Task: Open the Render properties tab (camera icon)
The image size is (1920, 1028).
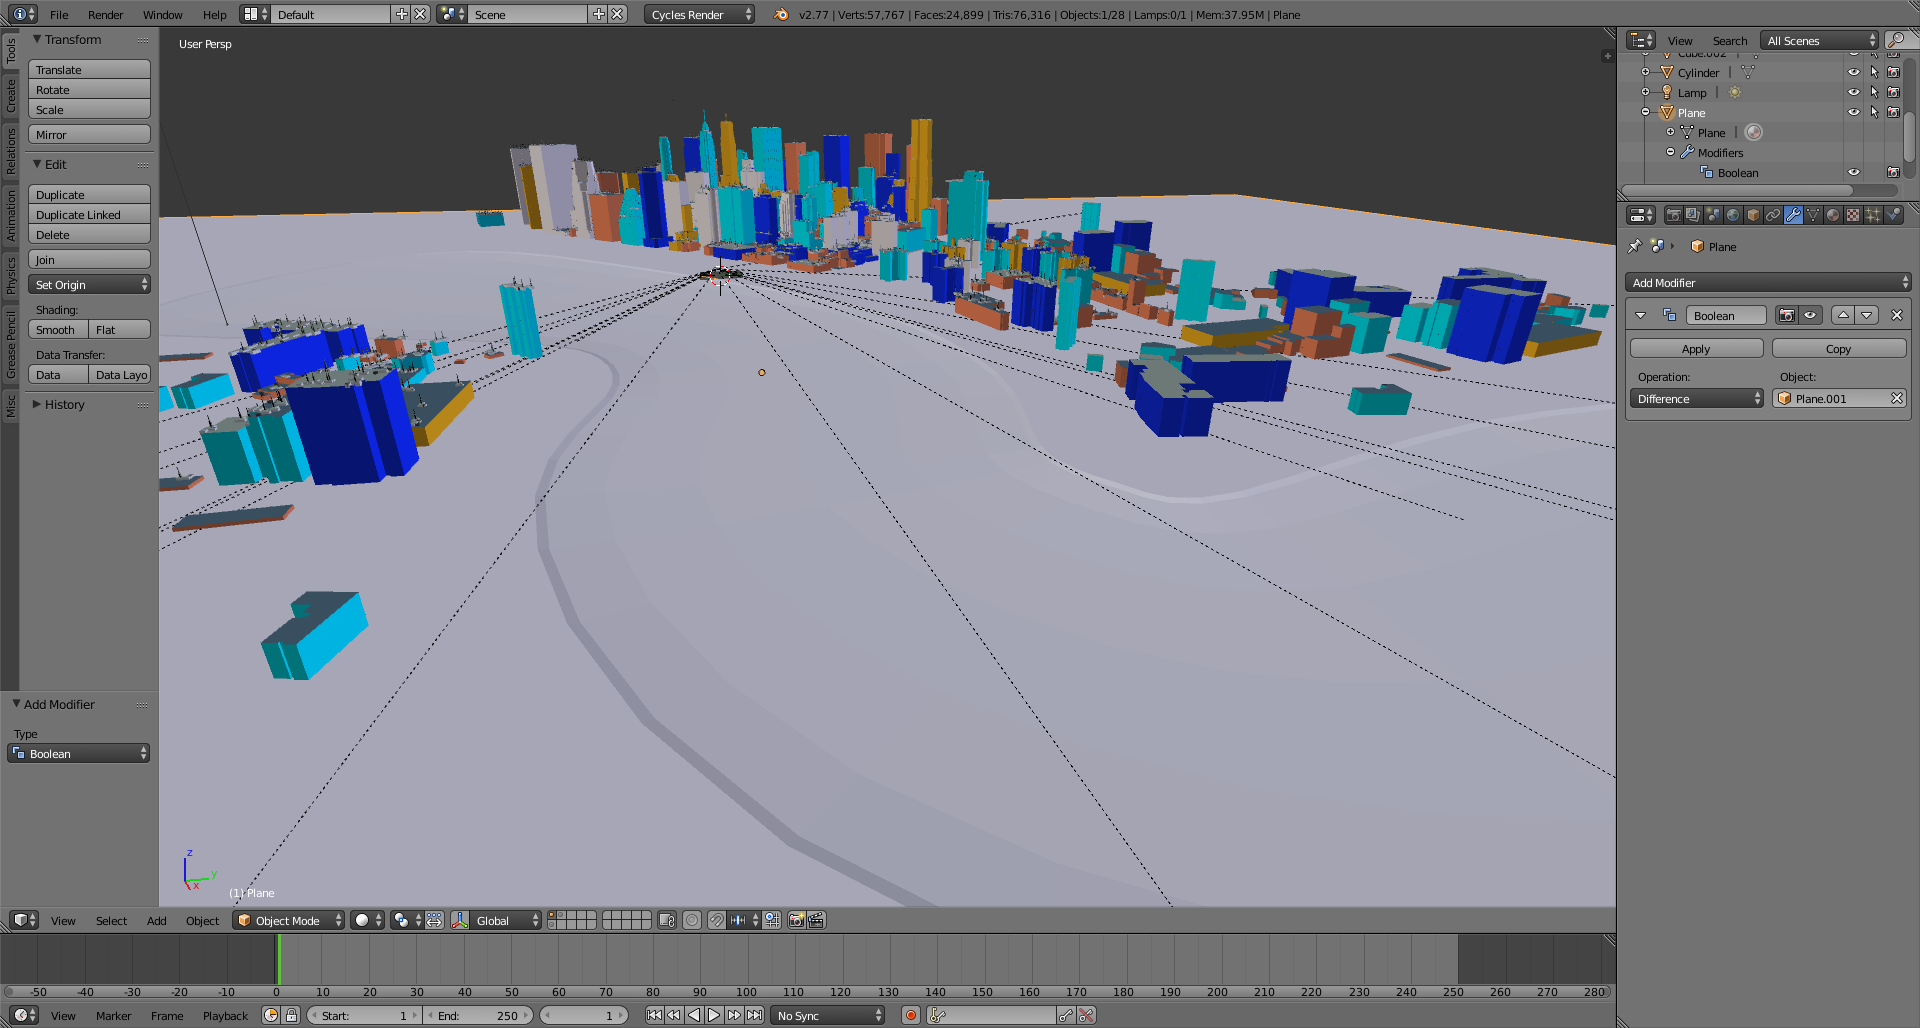Action: point(1673,215)
